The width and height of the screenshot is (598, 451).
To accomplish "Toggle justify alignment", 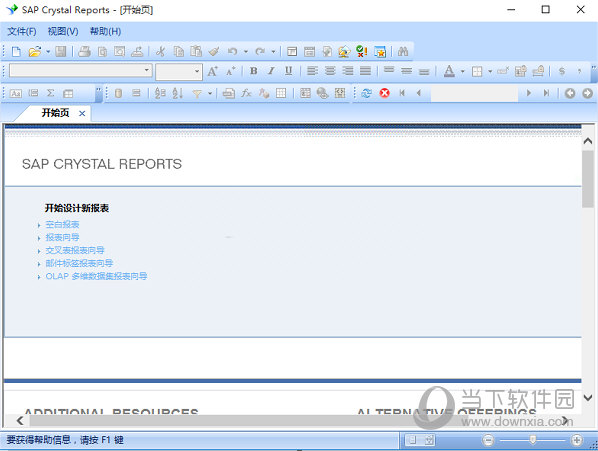I will pyautogui.click(x=365, y=71).
